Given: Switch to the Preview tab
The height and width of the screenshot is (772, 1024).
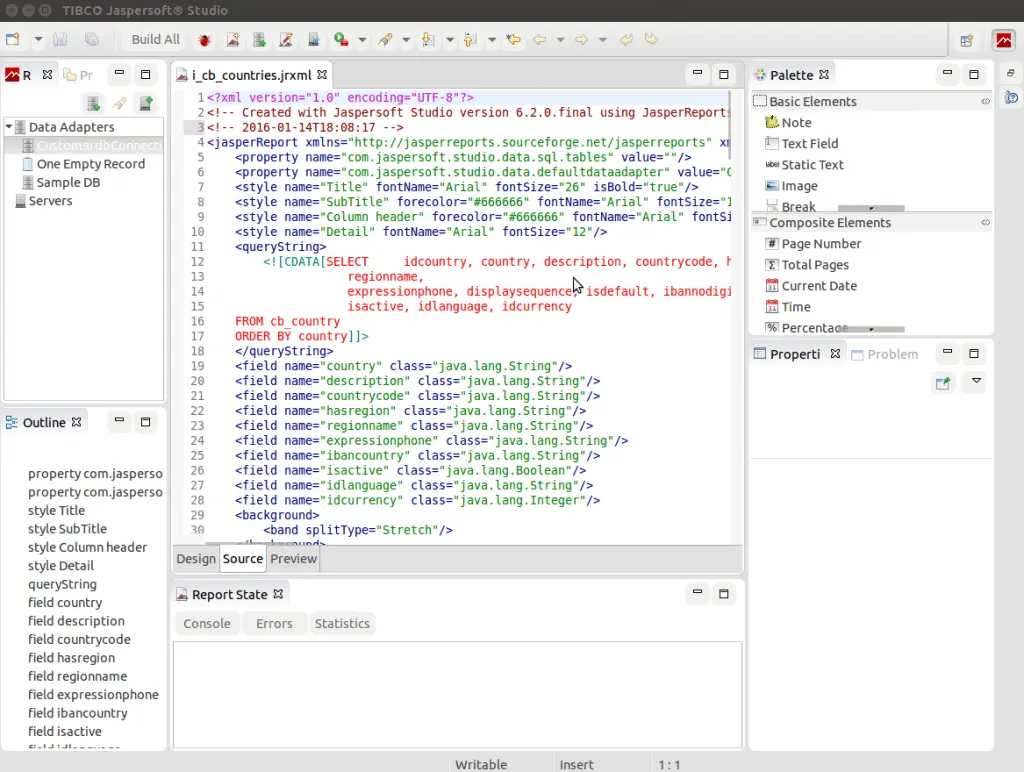Looking at the screenshot, I should pyautogui.click(x=293, y=559).
